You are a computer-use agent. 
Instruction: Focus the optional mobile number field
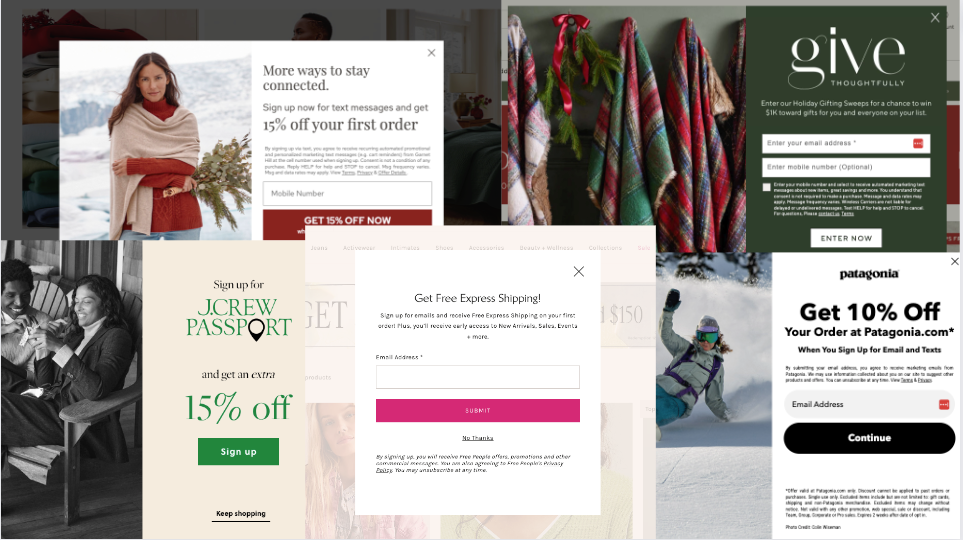[x=846, y=167]
